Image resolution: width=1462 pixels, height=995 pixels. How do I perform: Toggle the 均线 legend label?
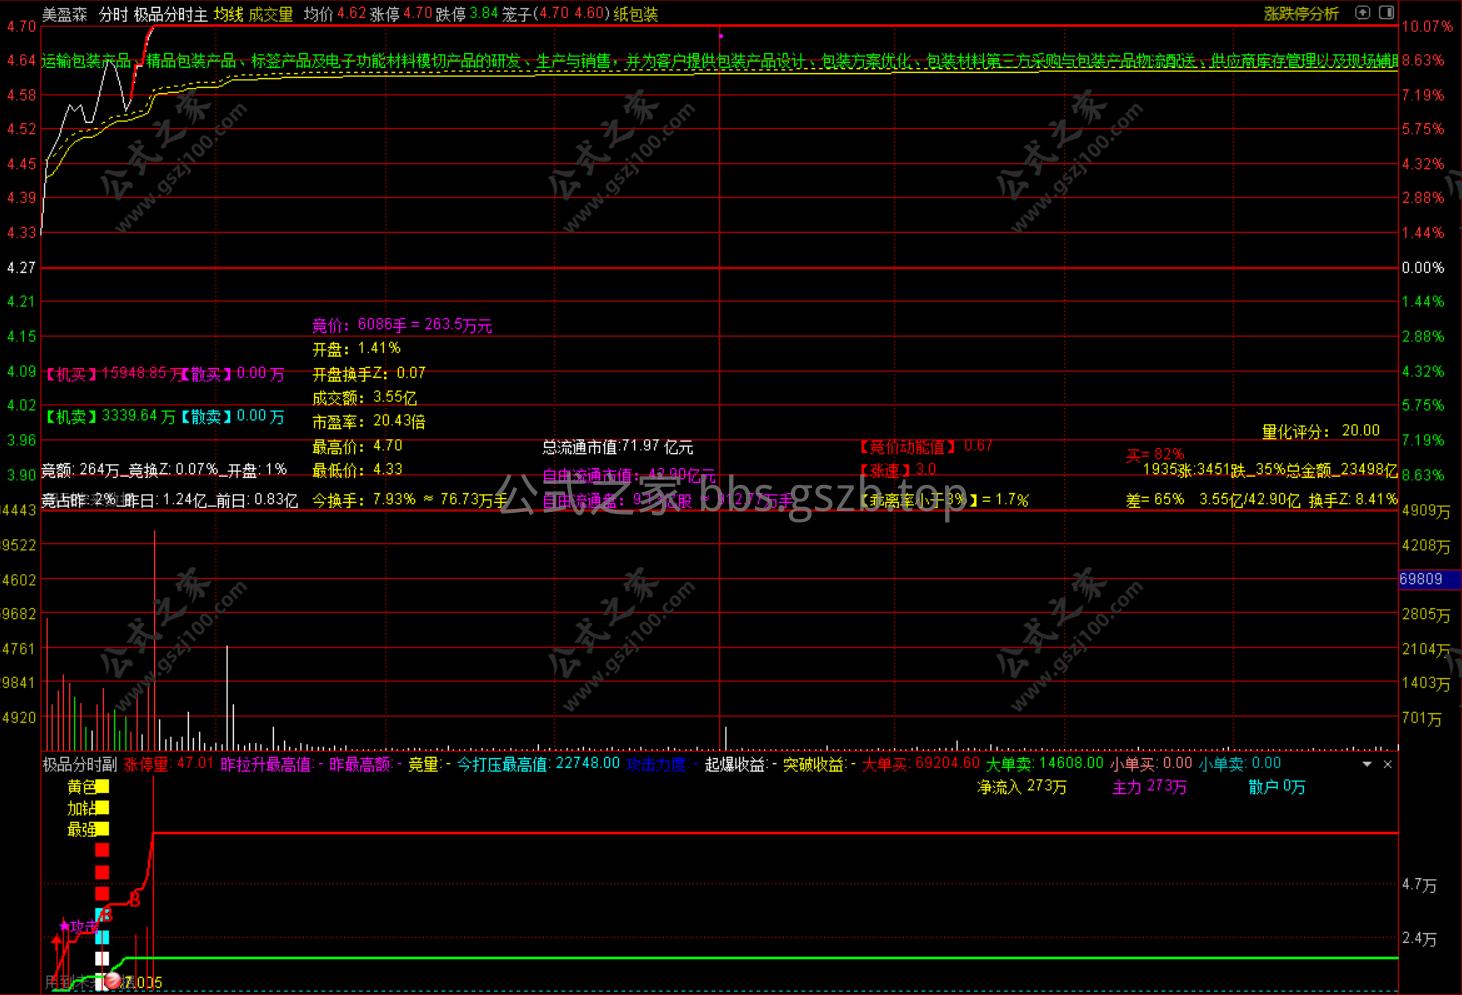coord(228,14)
